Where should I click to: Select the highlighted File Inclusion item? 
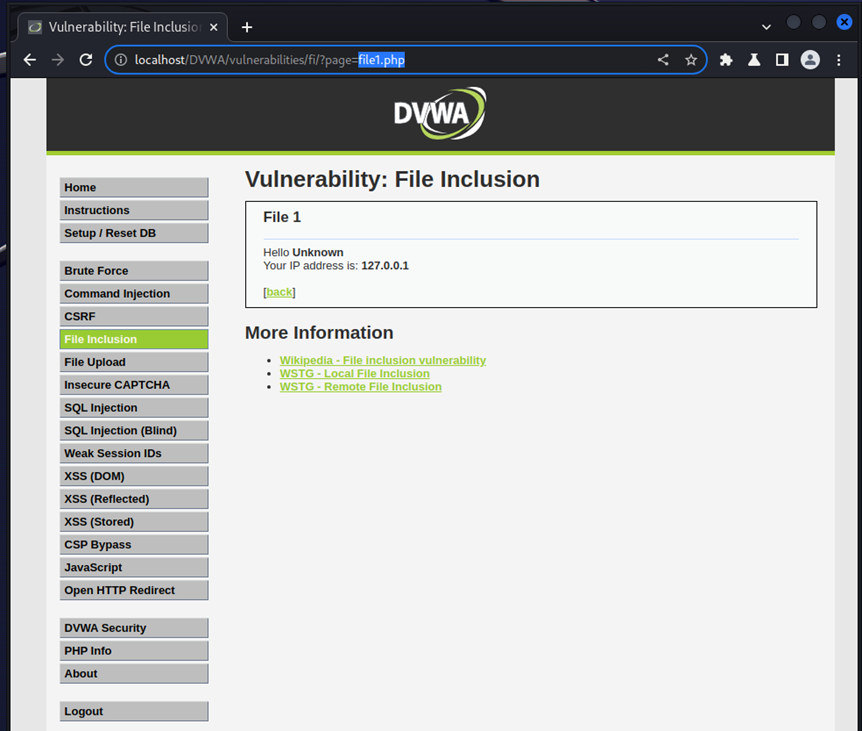click(134, 339)
